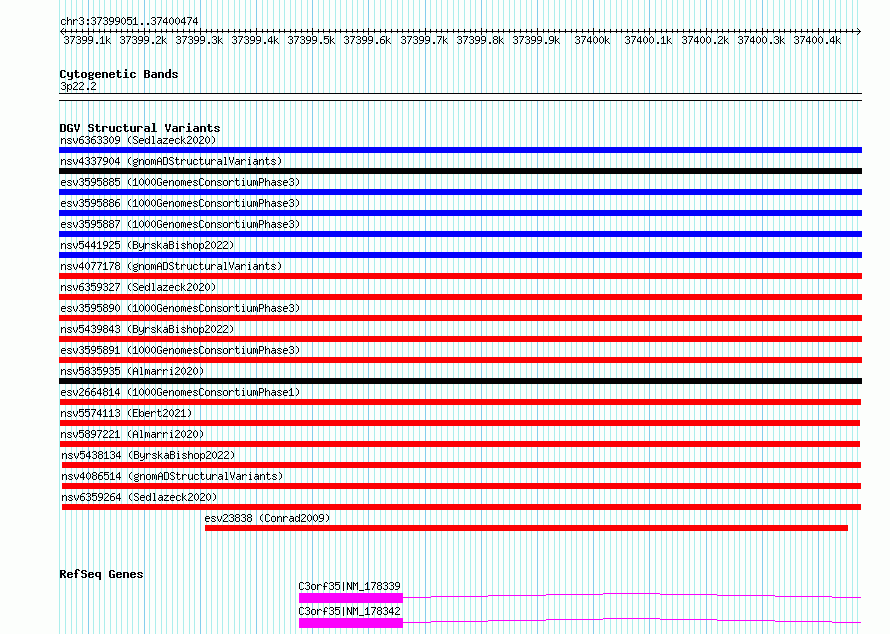Image resolution: width=890 pixels, height=634 pixels.
Task: Open the esv3595887 variant label
Action: click(x=180, y=224)
